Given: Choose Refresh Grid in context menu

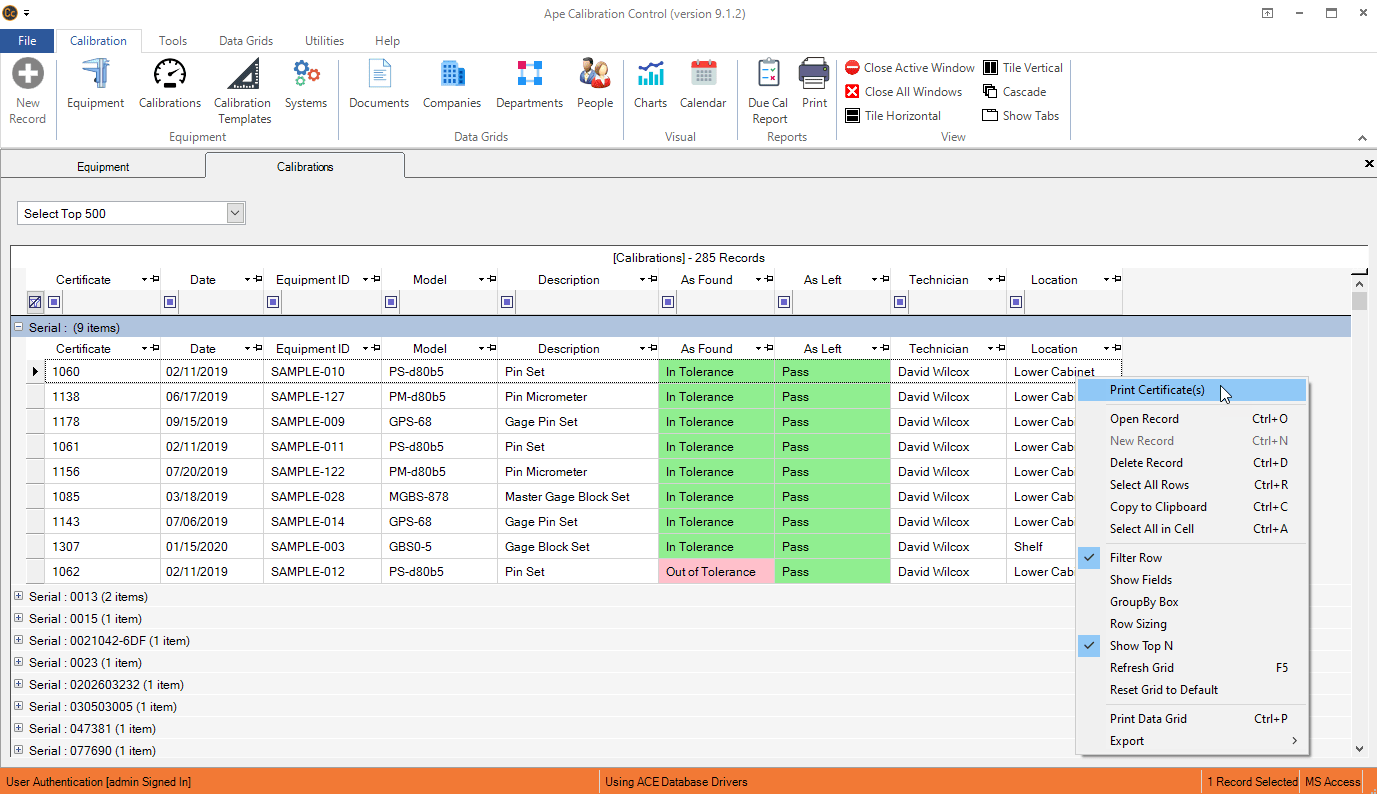Looking at the screenshot, I should pyautogui.click(x=1191, y=668).
